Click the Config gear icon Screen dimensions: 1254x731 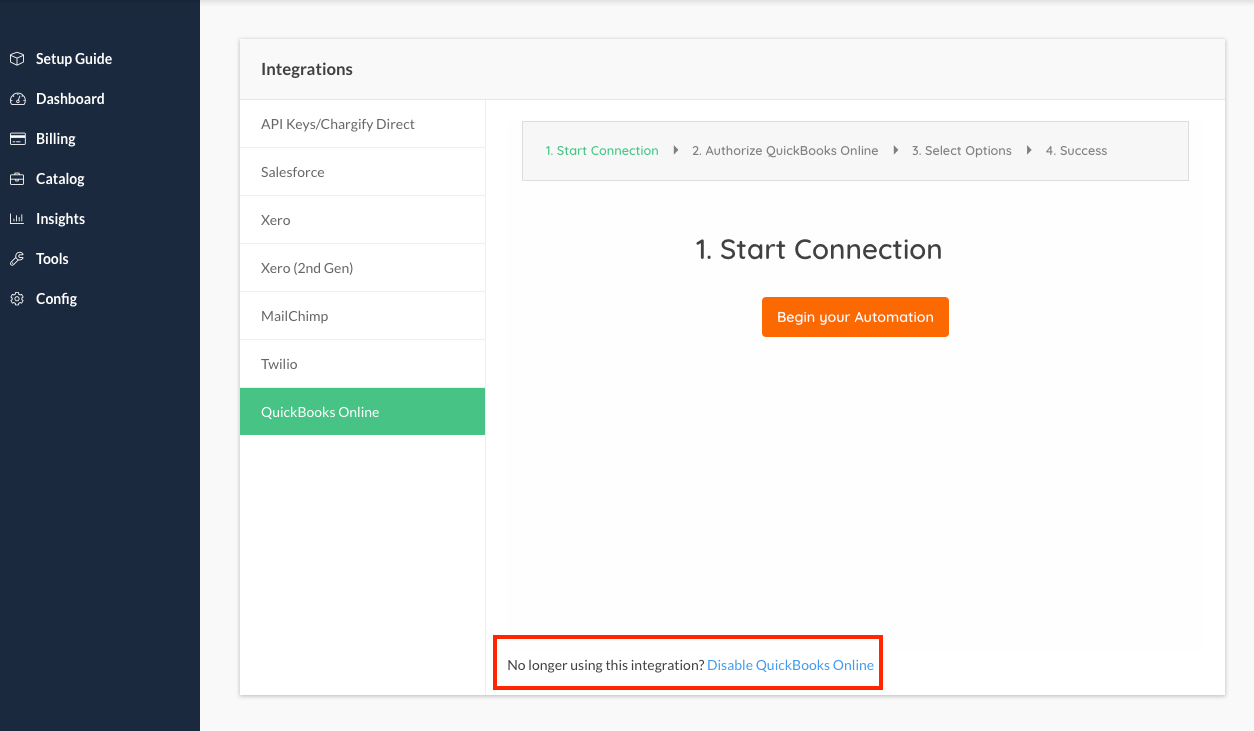point(17,299)
